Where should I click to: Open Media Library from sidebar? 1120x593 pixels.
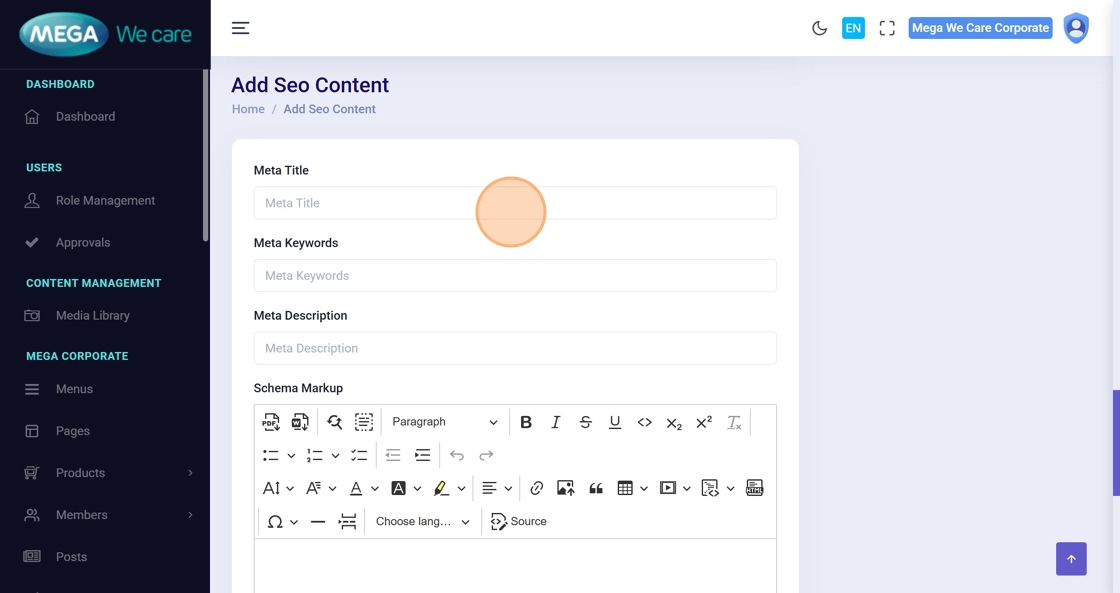coord(93,316)
